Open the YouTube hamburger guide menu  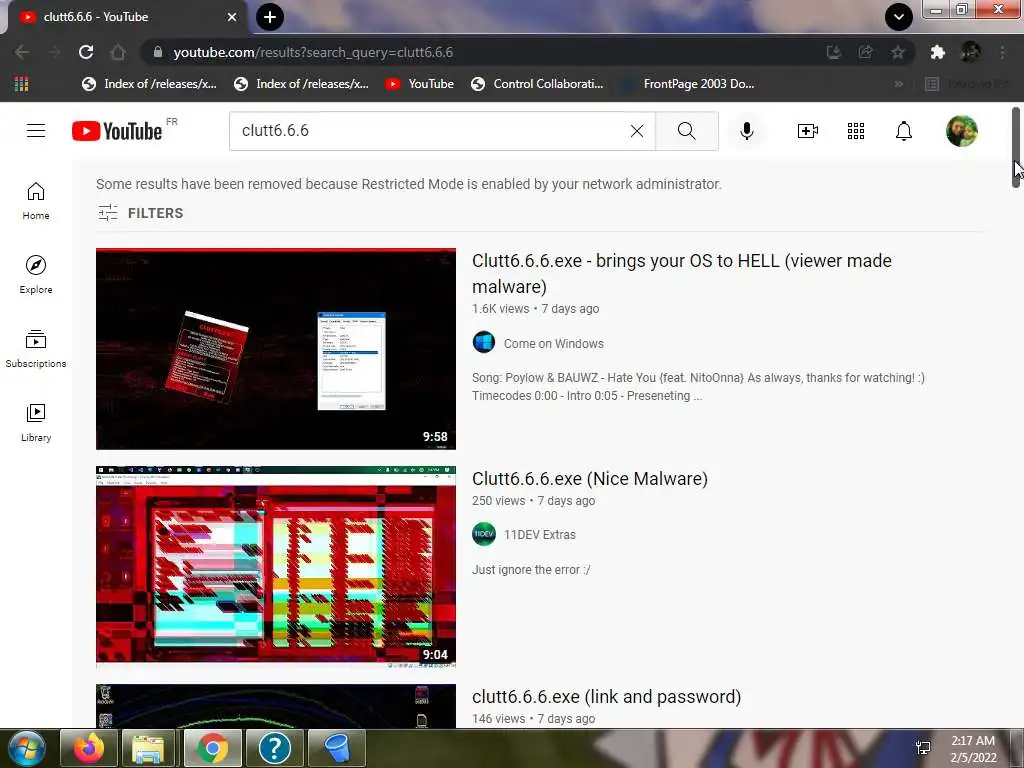coord(36,131)
